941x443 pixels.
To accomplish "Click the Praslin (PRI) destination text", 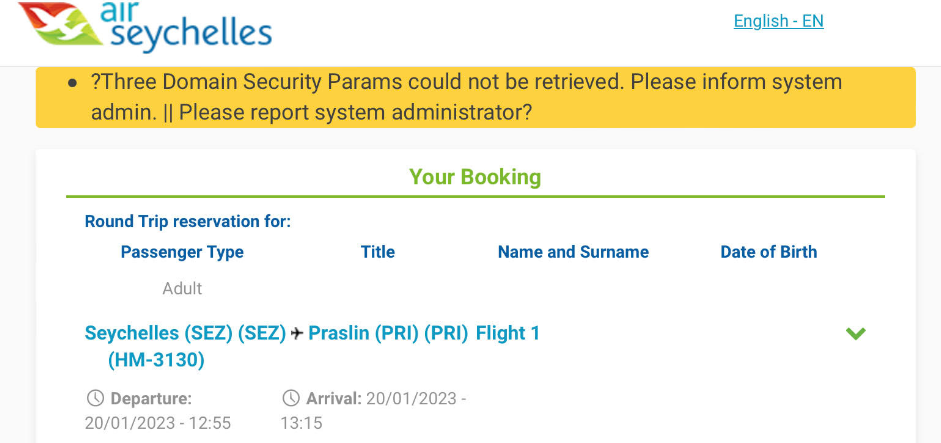I will pyautogui.click(x=388, y=333).
